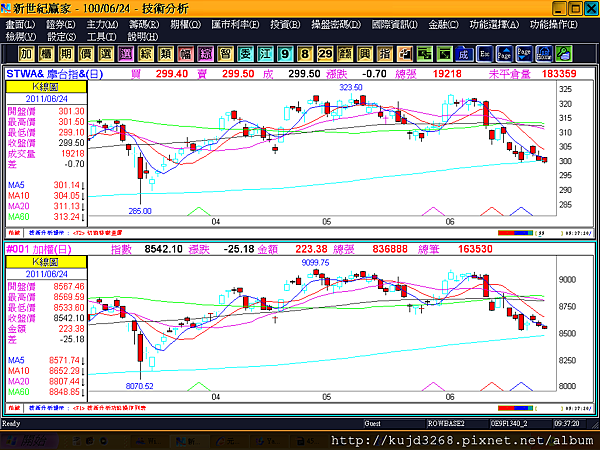Click the yellow 選 toolbar icon

pyautogui.click(x=106, y=54)
